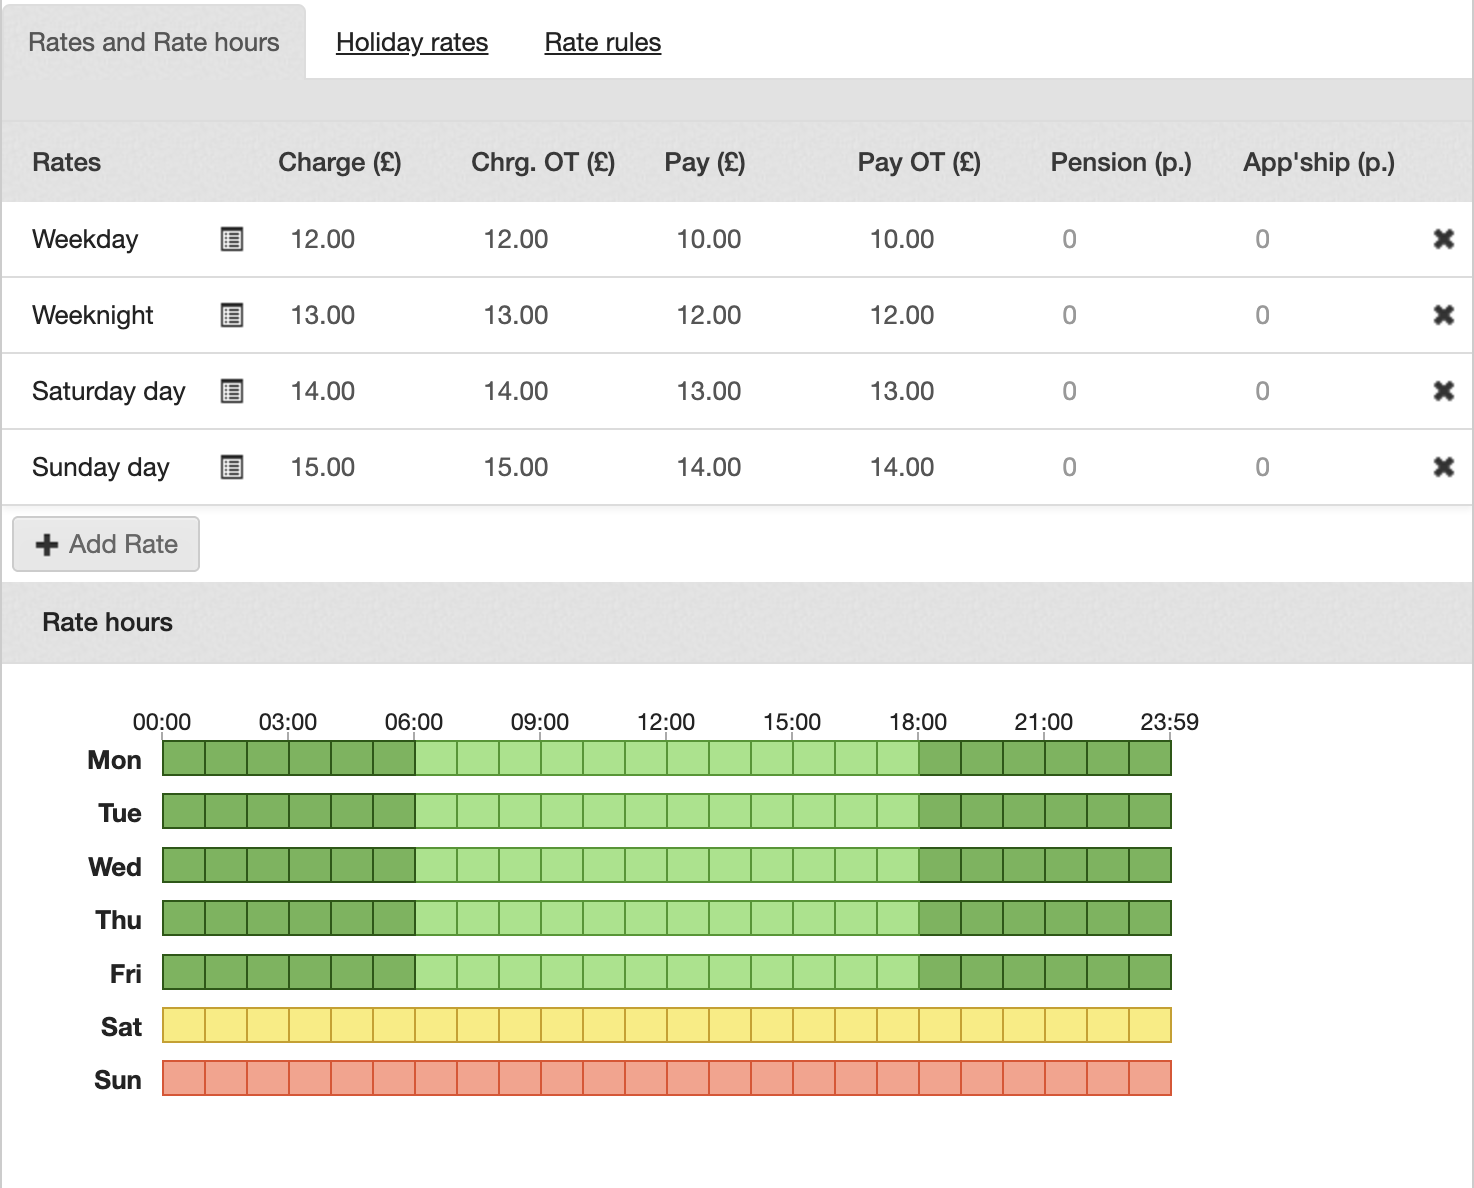Click the Add Rate button
1474x1188 pixels.
(106, 544)
